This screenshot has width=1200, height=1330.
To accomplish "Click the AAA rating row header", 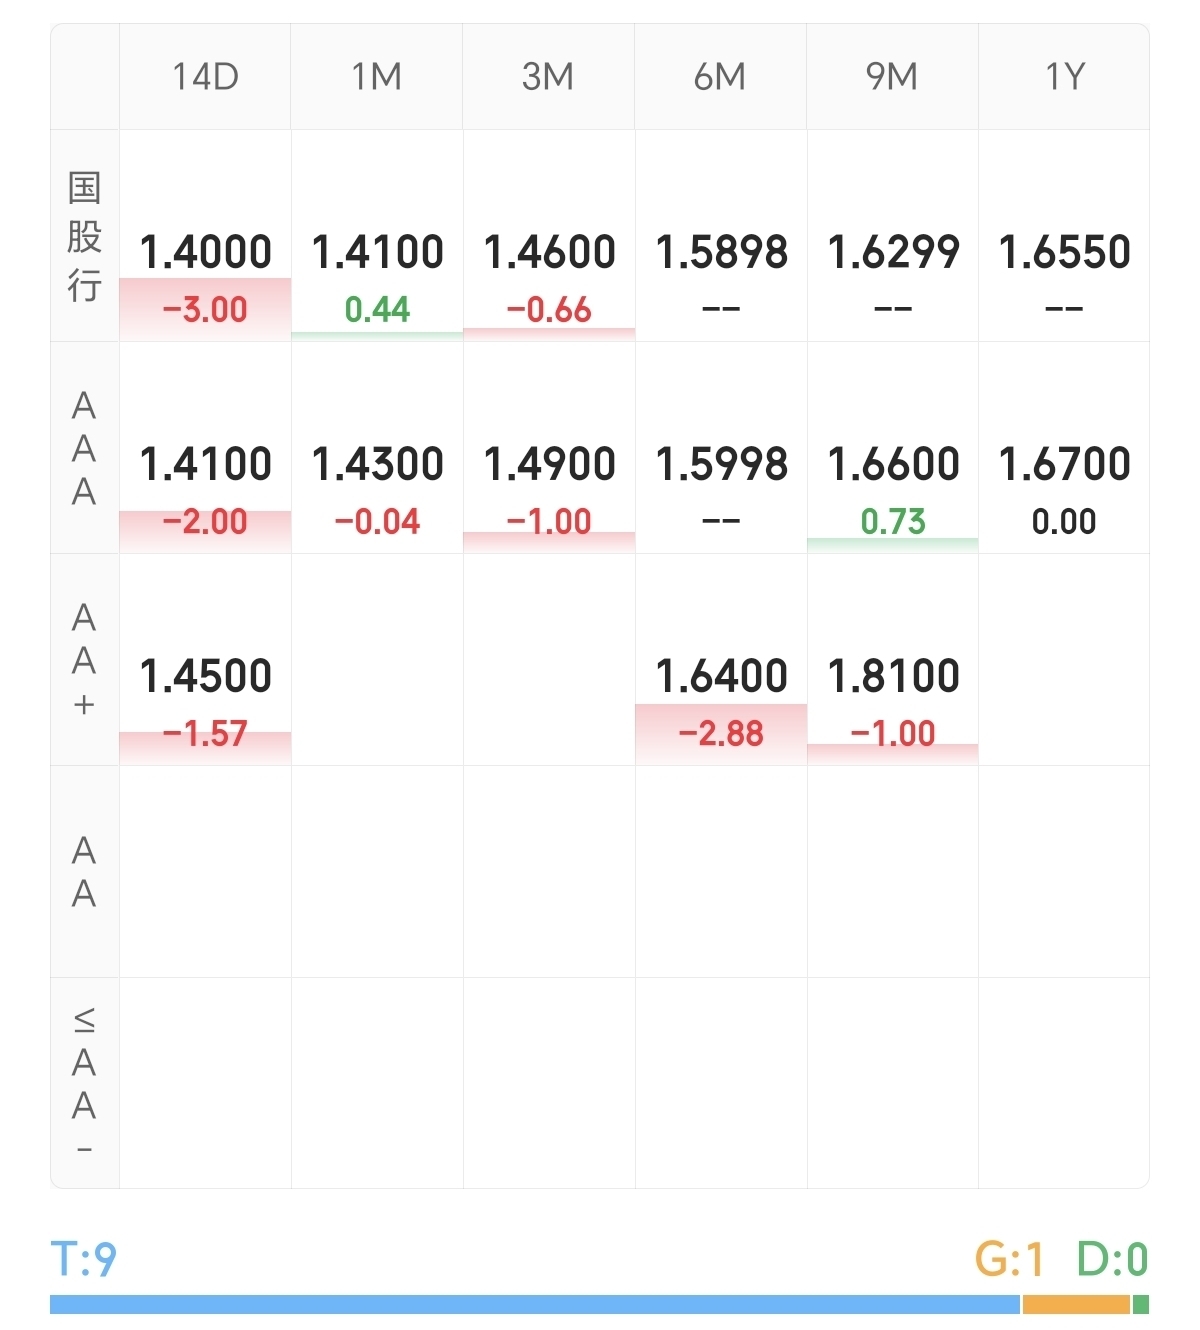I will pos(85,448).
